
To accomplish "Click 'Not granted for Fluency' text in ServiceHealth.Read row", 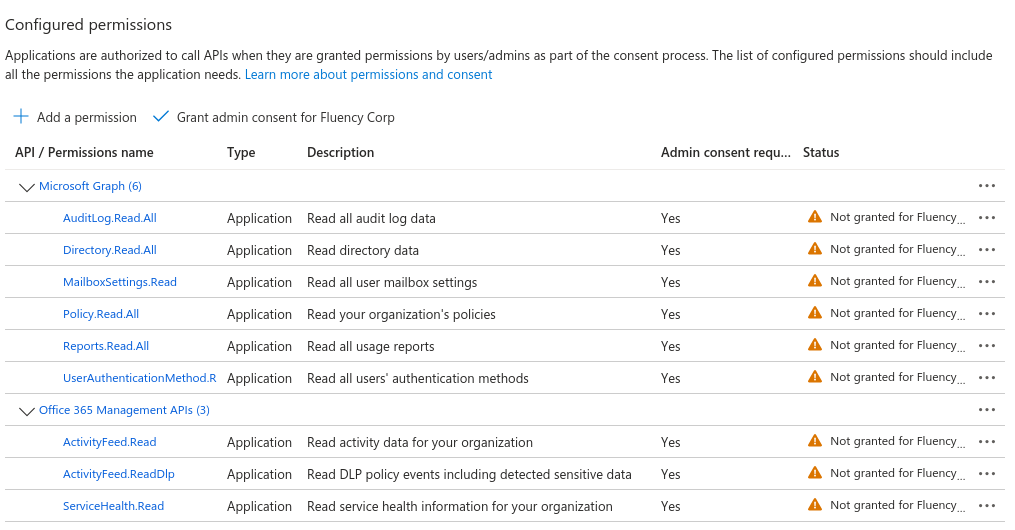I will [x=897, y=505].
